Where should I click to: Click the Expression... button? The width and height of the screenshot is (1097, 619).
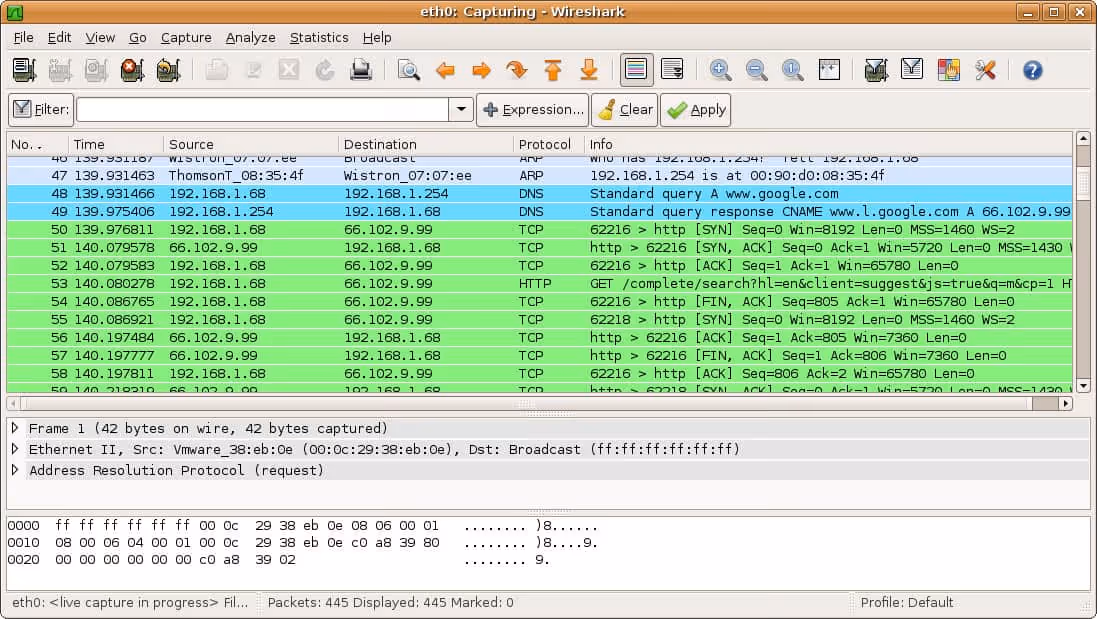coord(532,110)
